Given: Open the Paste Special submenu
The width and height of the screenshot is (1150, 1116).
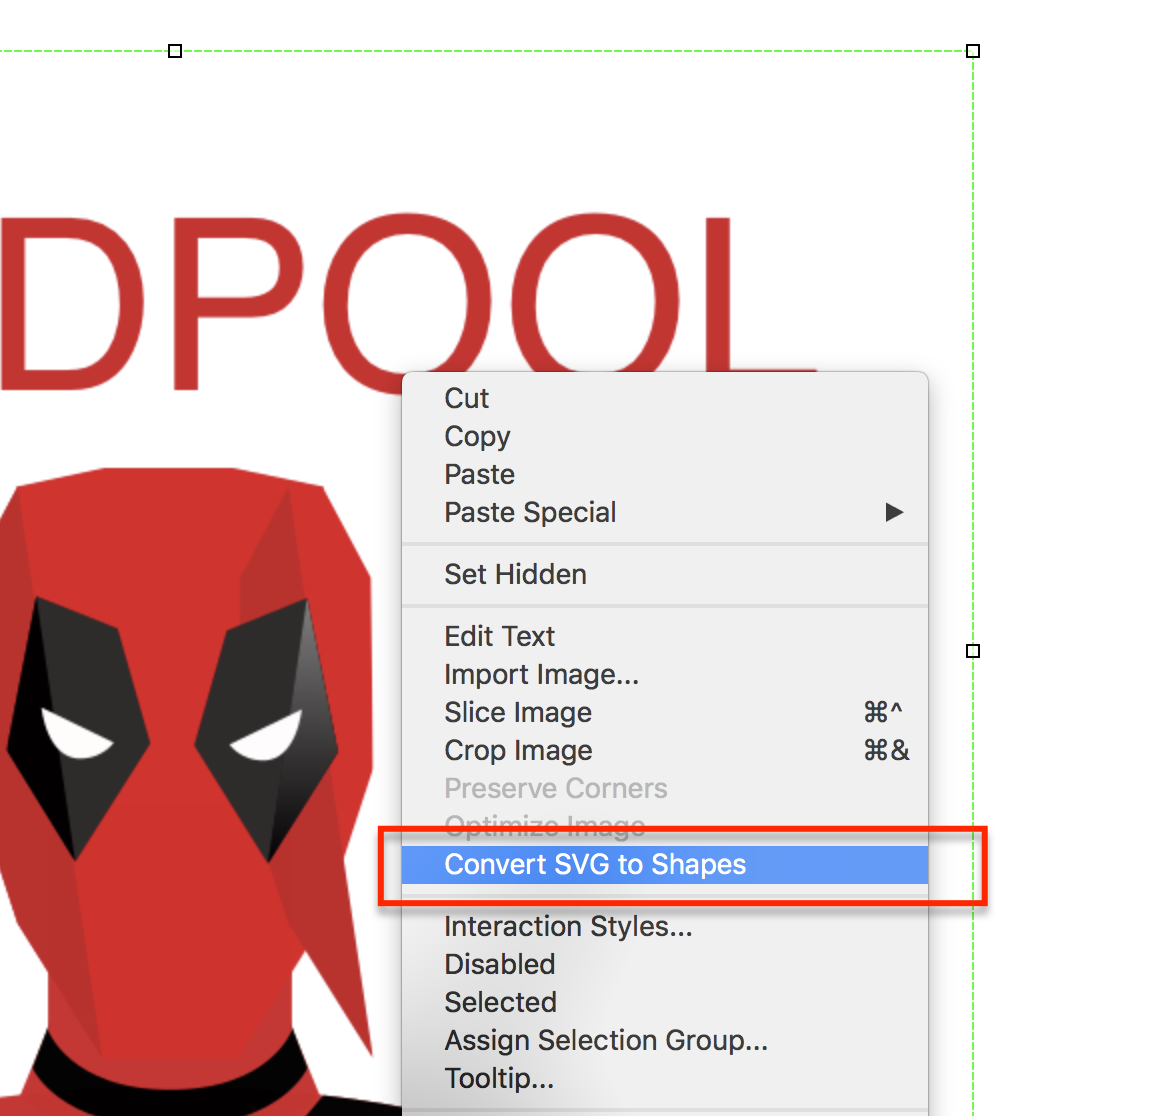Looking at the screenshot, I should (664, 513).
